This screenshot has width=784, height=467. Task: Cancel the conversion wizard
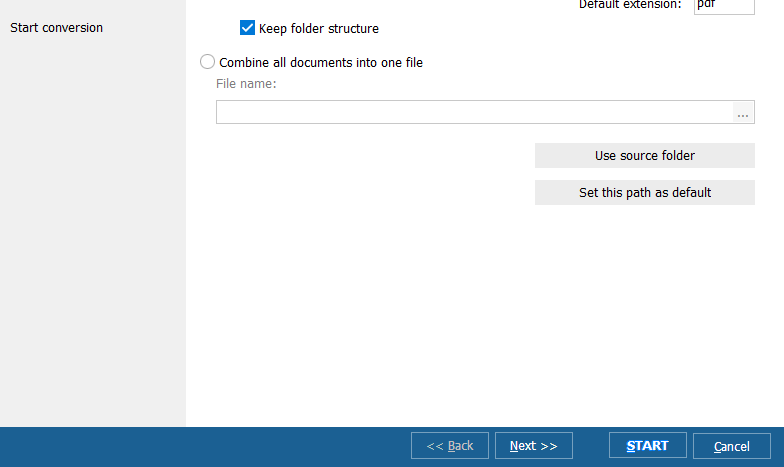tap(731, 446)
